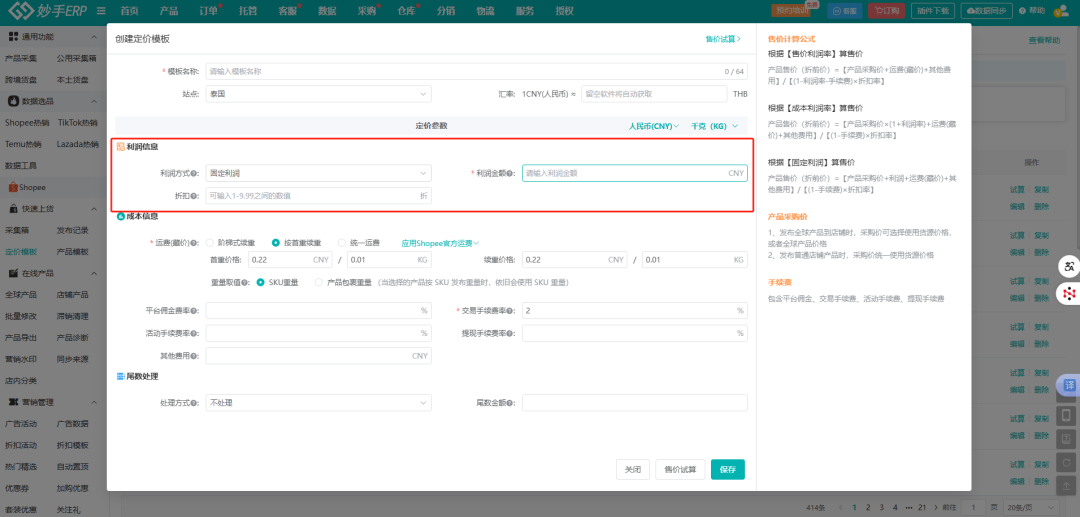The height and width of the screenshot is (517, 1080).
Task: Open 客服 customer service chat
Action: pos(845,10)
